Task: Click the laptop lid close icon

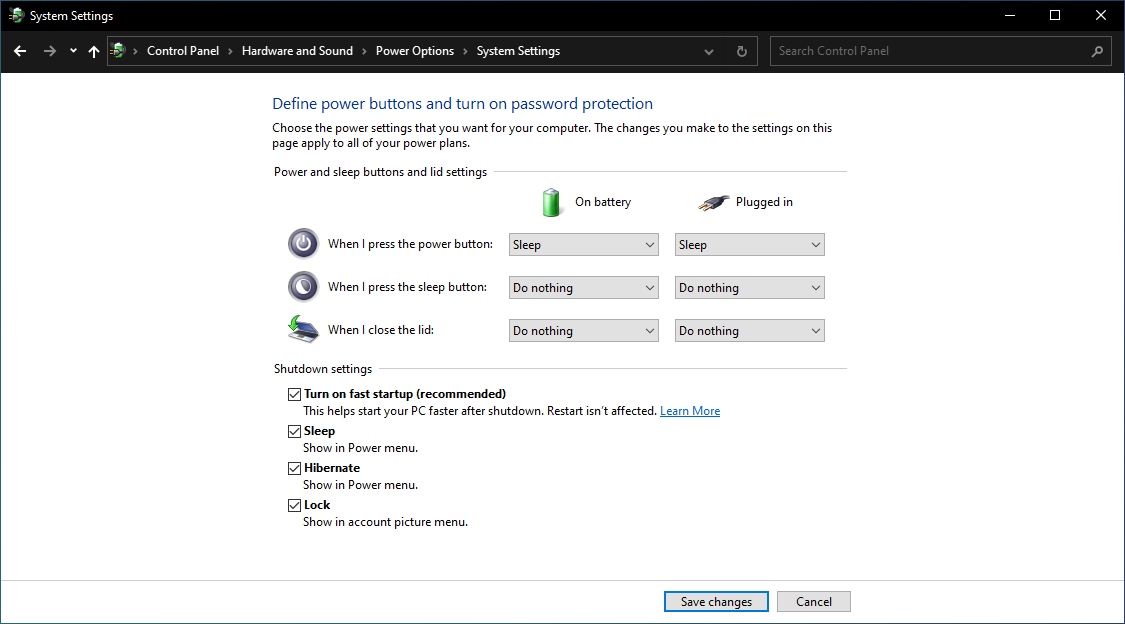Action: tap(303, 329)
